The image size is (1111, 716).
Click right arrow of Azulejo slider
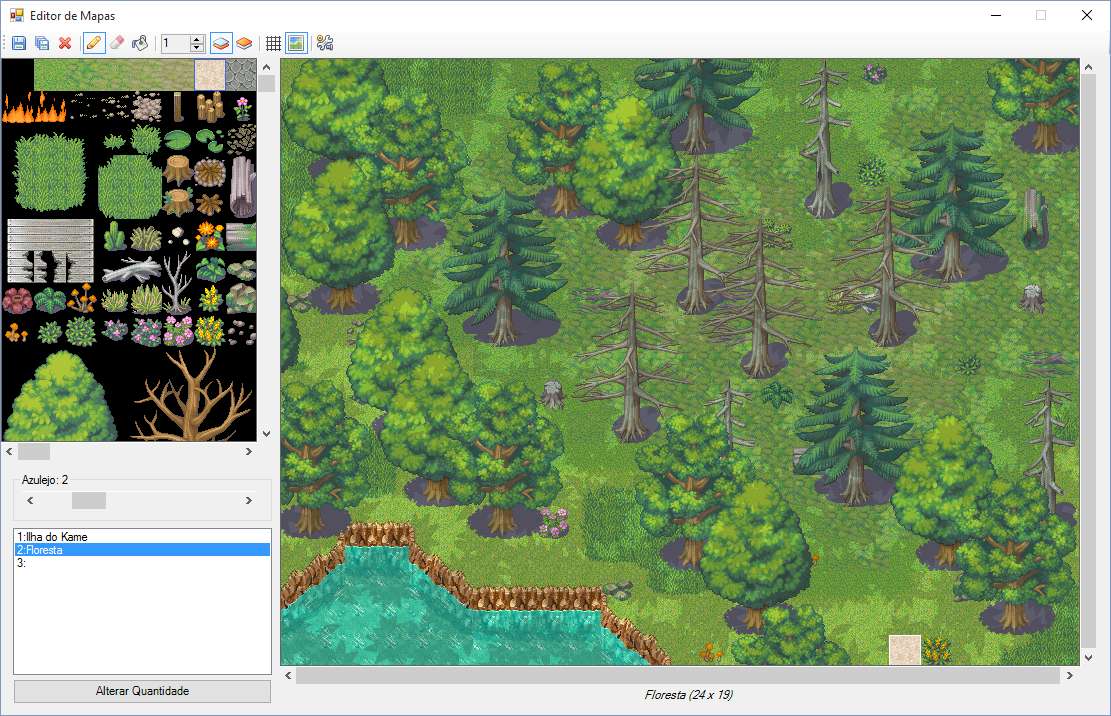[x=249, y=500]
